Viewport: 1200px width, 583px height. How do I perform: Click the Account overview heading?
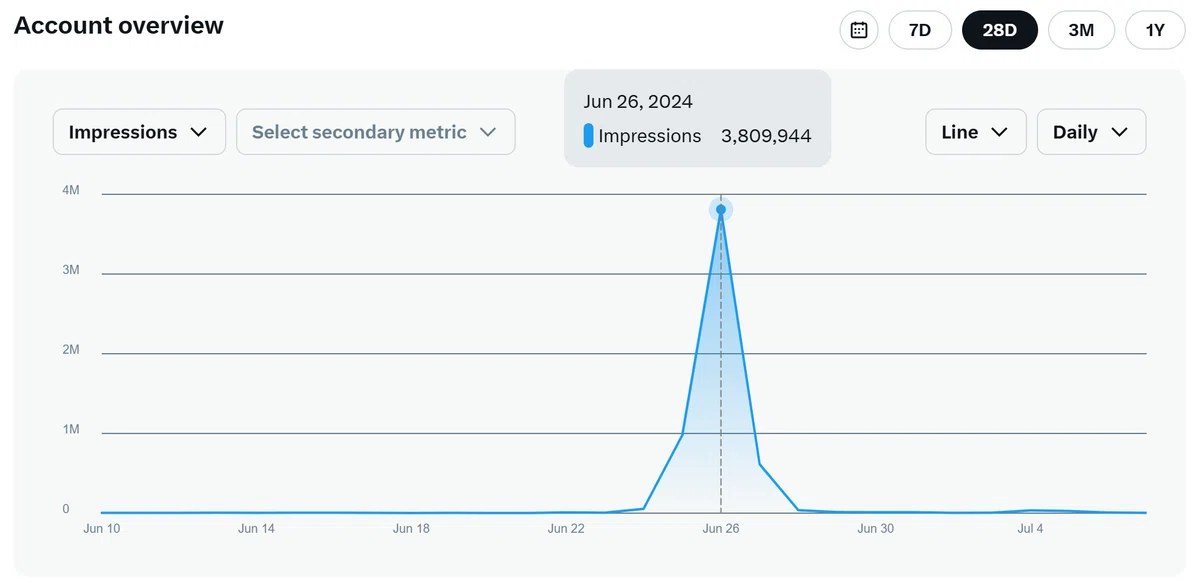(x=119, y=26)
